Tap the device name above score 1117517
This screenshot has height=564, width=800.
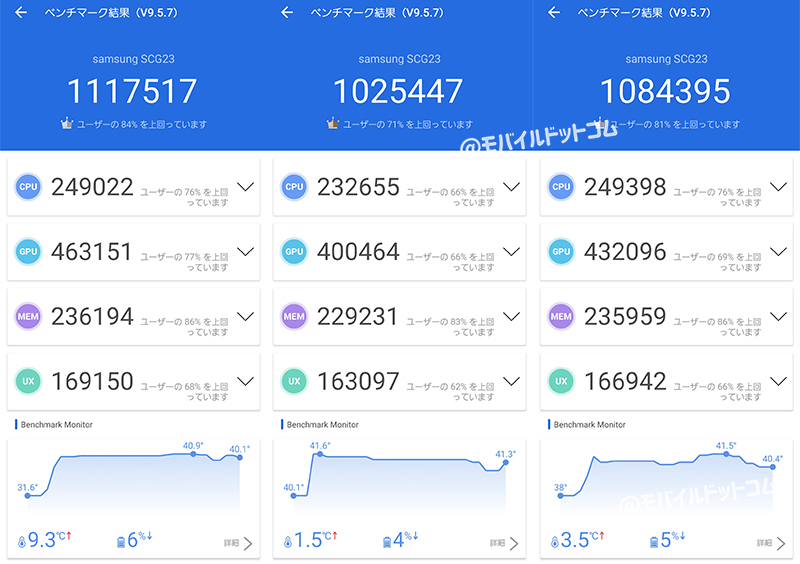tap(133, 59)
